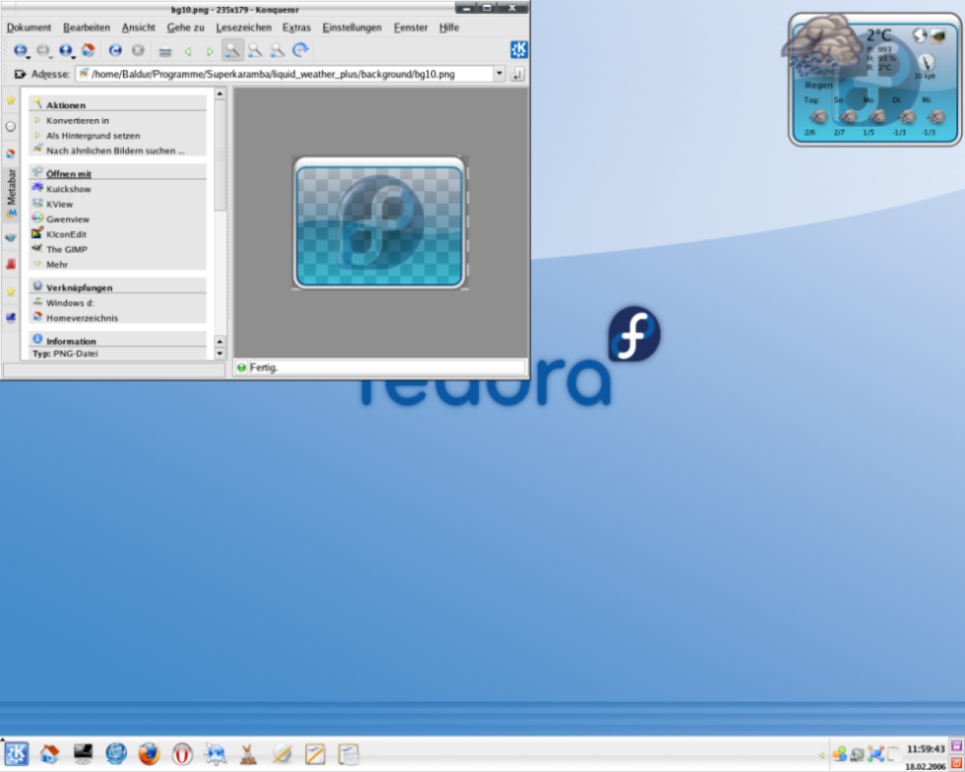Open the Up directory dropdown arrow

[74, 57]
